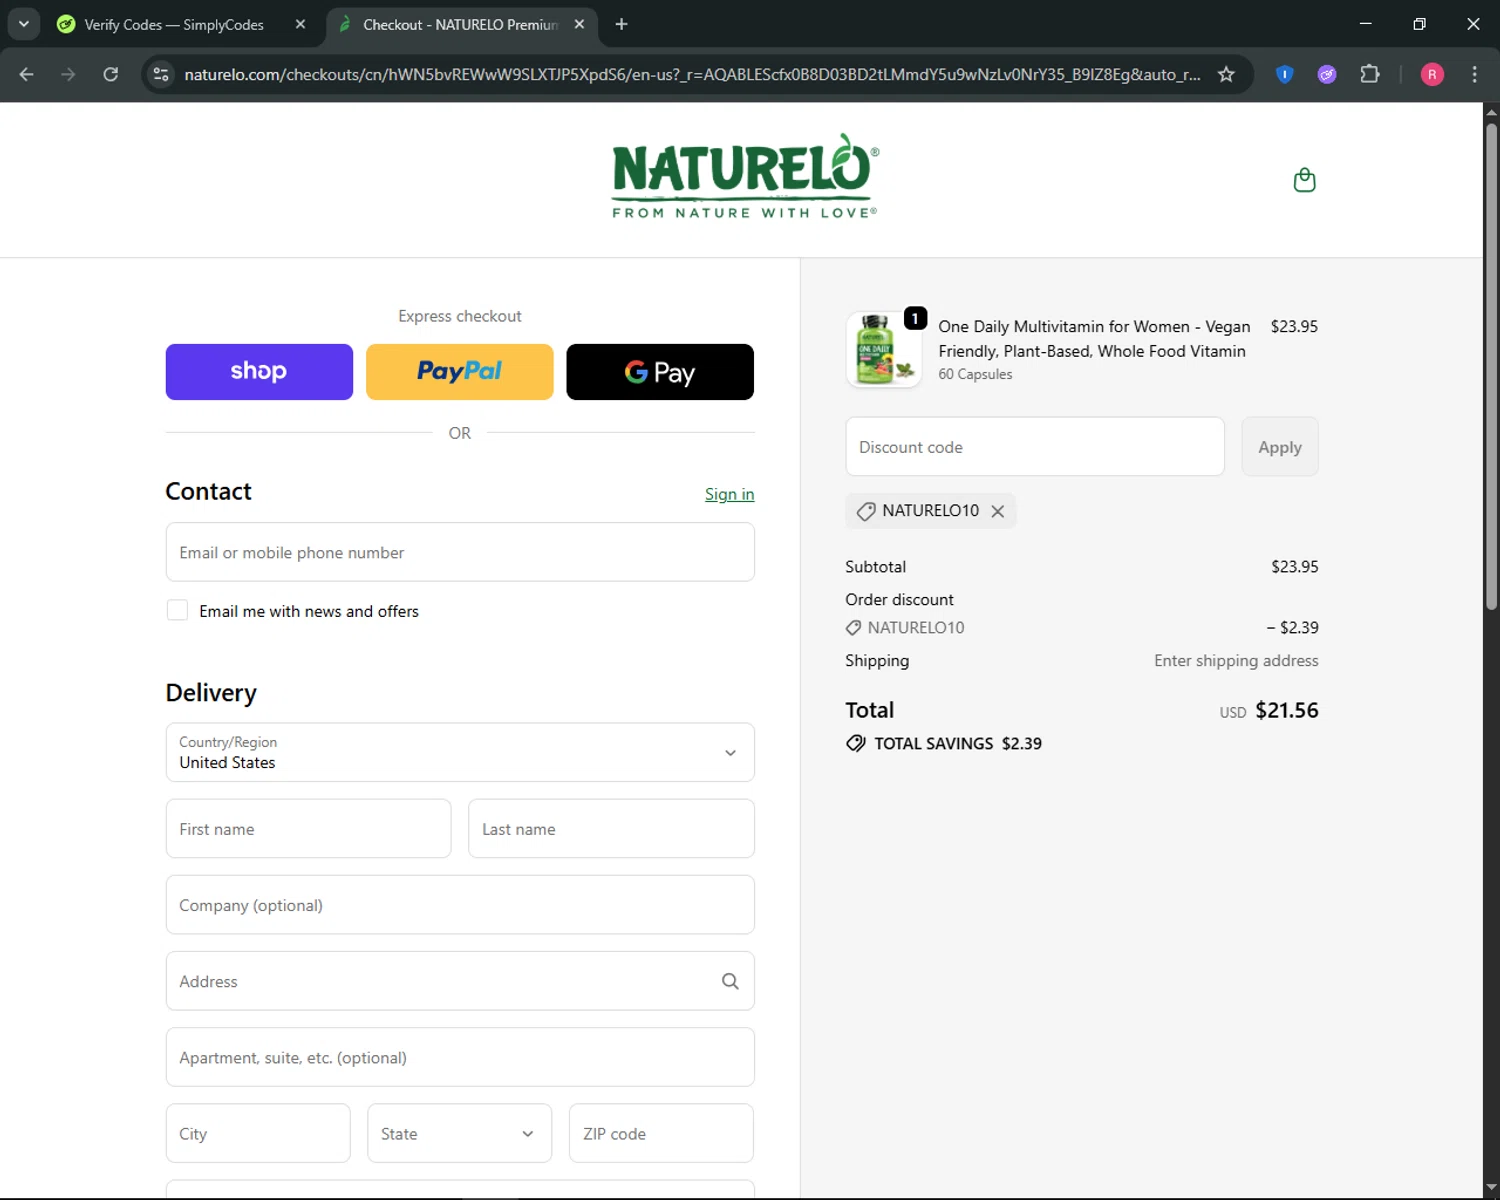Click the Enter shipping address text
1500x1200 pixels.
click(x=1236, y=661)
